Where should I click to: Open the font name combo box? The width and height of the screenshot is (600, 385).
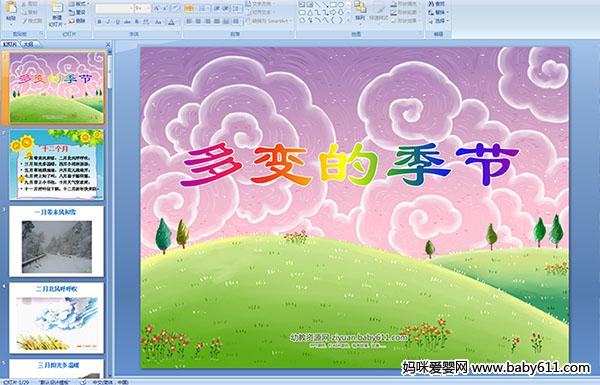pos(114,8)
